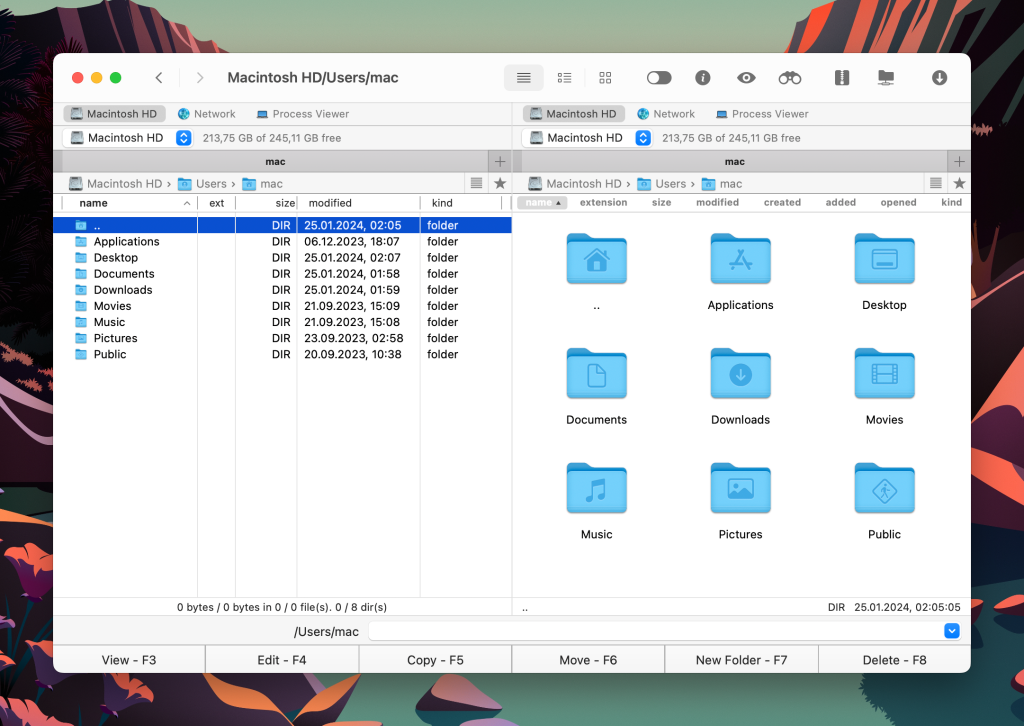Expand the command line history dropdown
The image size is (1024, 726).
[x=952, y=631]
